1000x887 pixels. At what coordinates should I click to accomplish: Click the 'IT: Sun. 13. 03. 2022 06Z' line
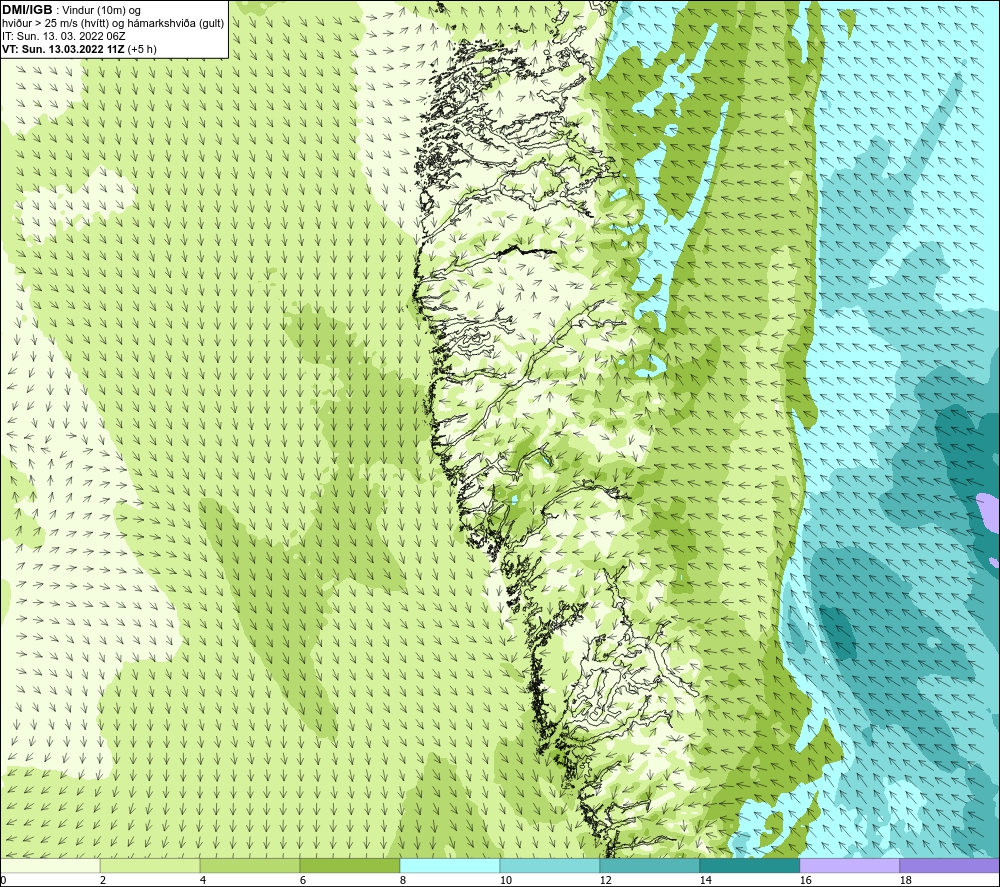[64, 36]
